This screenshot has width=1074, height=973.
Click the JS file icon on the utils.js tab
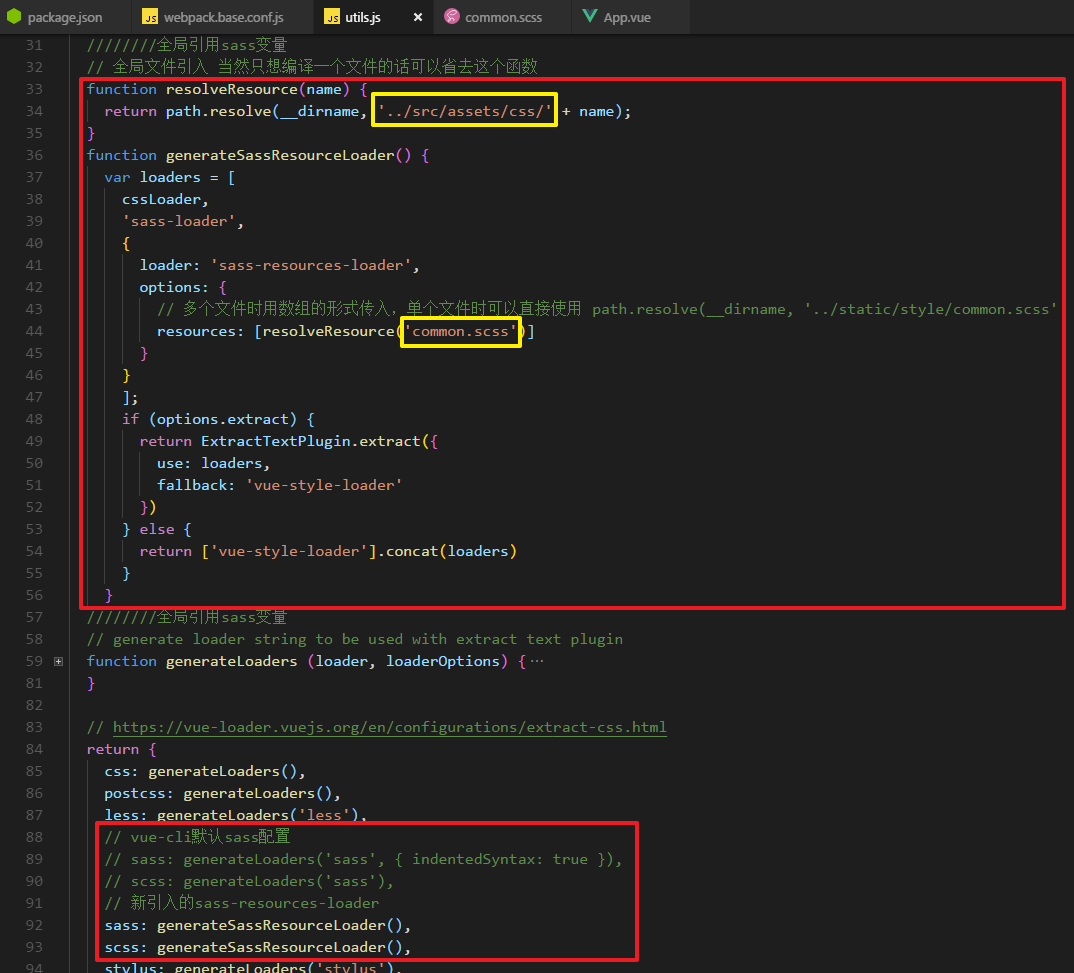tap(332, 17)
